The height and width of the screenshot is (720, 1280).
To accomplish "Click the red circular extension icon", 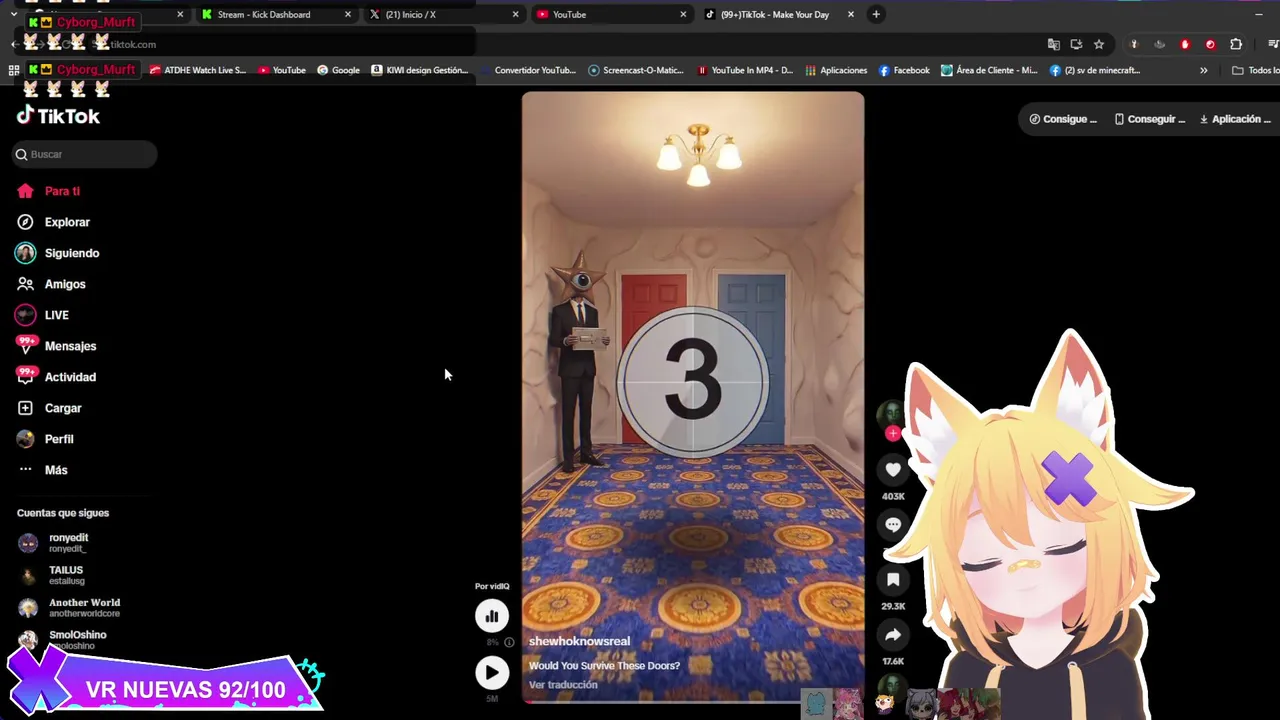I will tap(1210, 44).
